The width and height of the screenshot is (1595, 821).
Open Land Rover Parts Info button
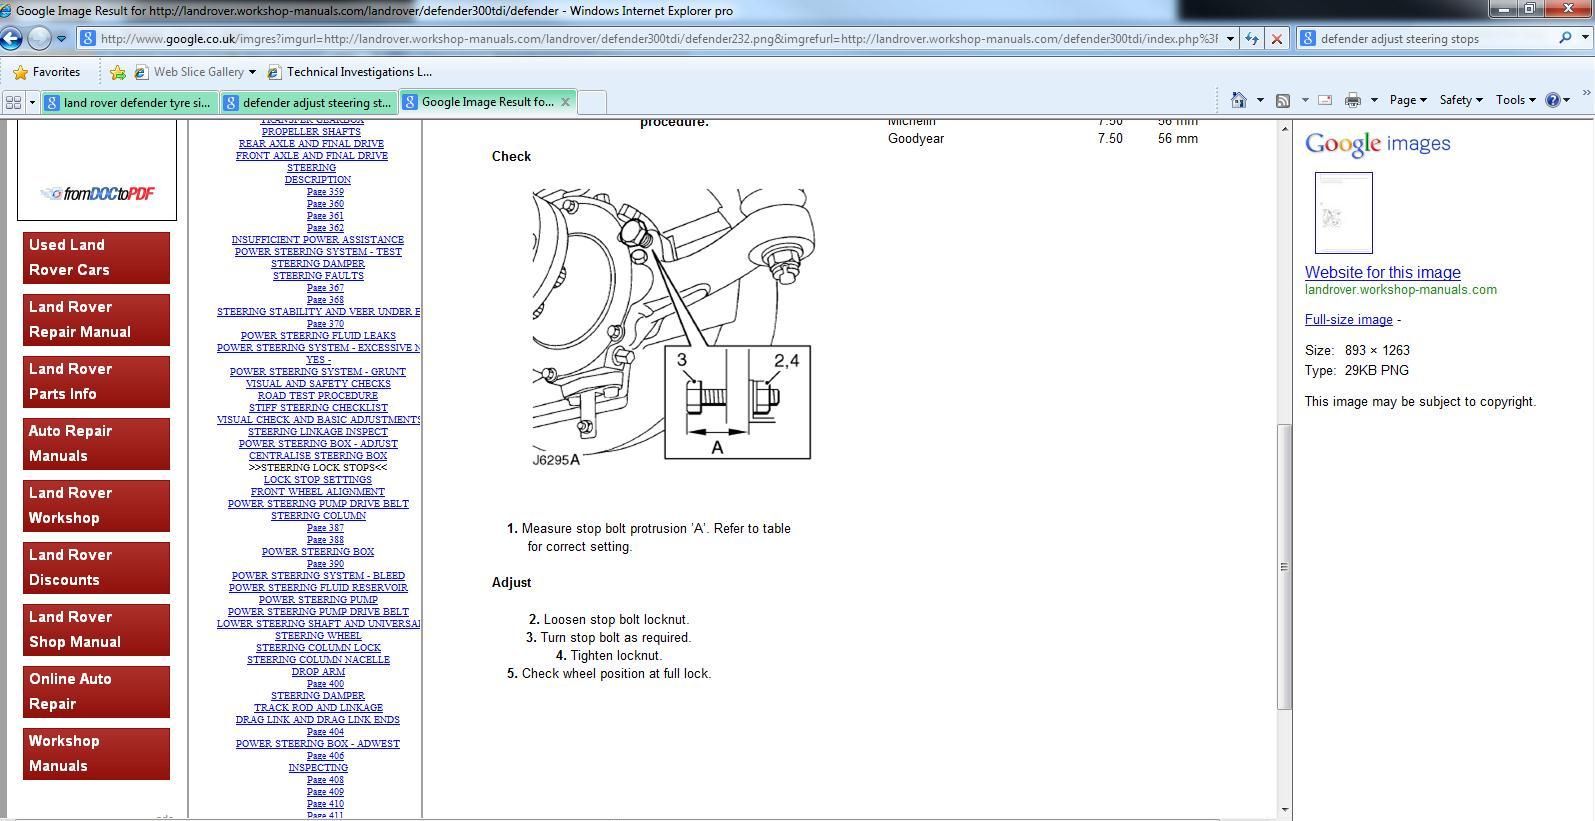[96, 381]
